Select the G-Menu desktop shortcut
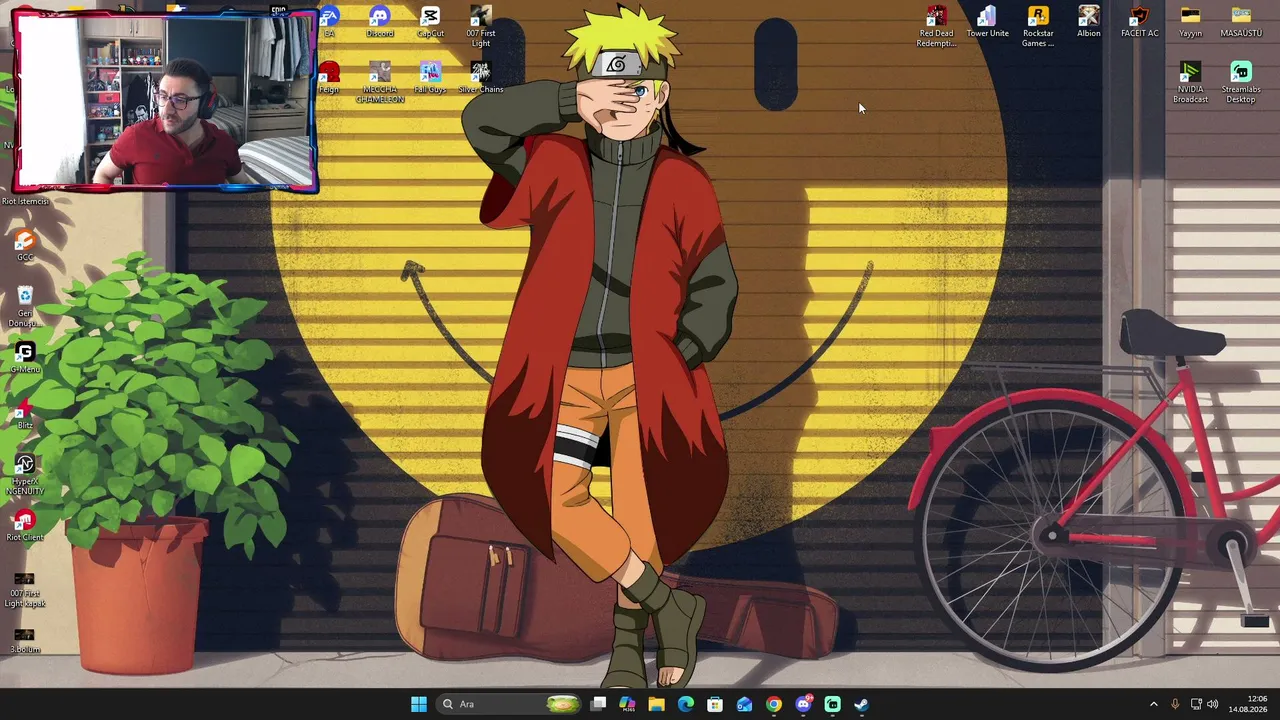 click(25, 358)
